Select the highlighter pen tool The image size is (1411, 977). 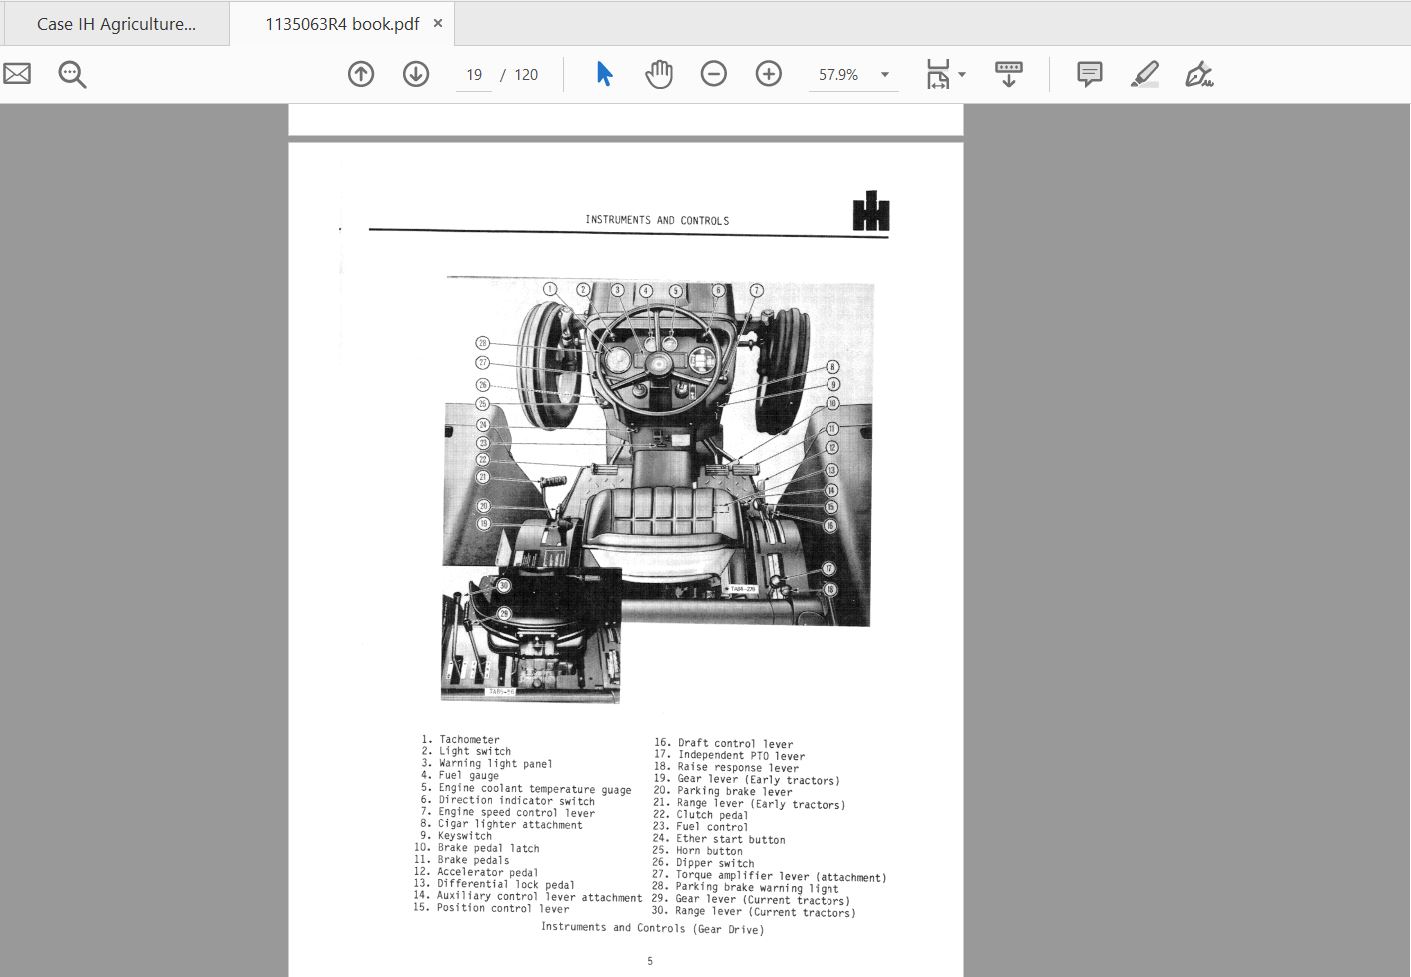pos(1145,74)
